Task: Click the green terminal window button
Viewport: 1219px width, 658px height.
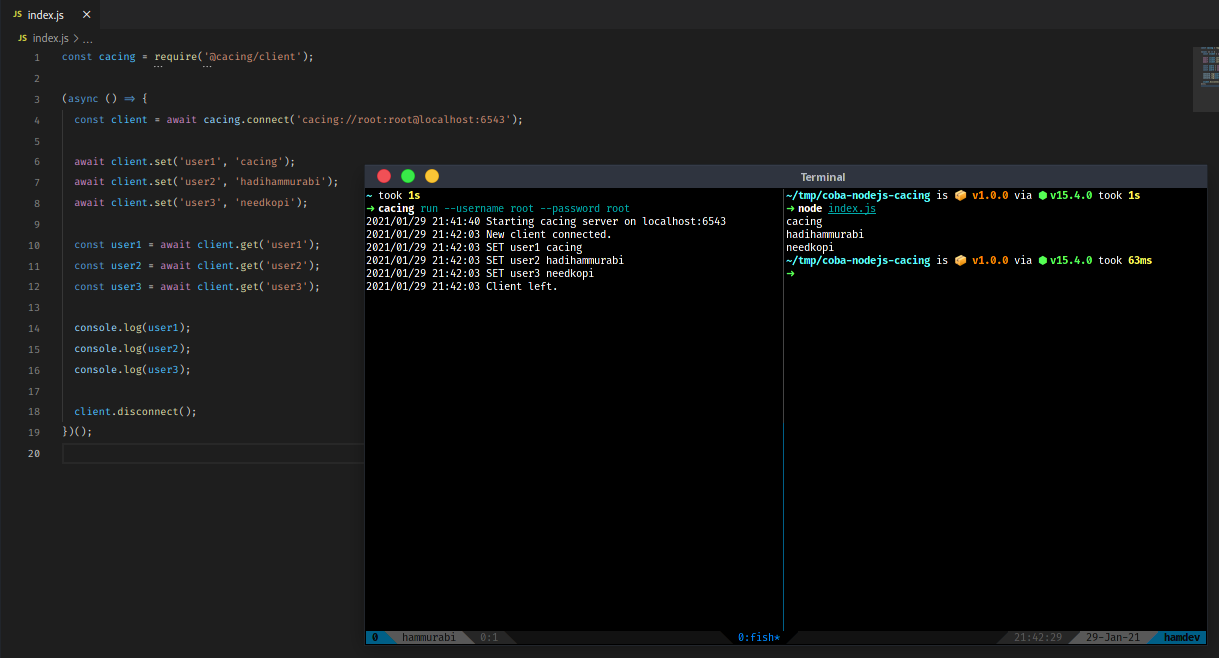Action: (408, 176)
